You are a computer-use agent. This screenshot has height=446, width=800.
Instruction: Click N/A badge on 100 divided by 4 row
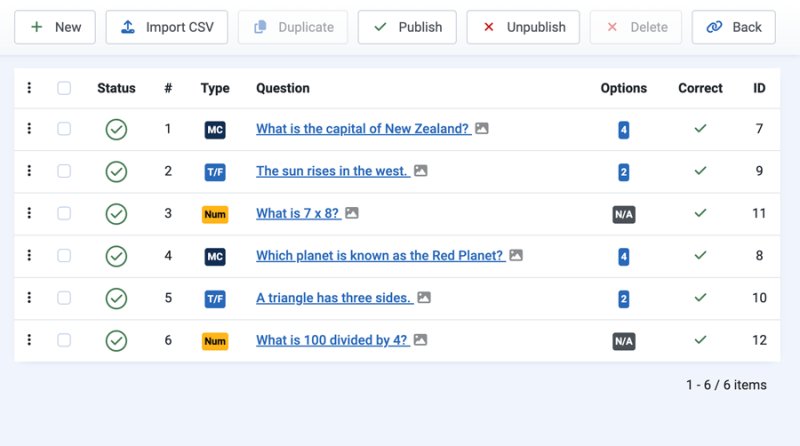click(x=623, y=341)
